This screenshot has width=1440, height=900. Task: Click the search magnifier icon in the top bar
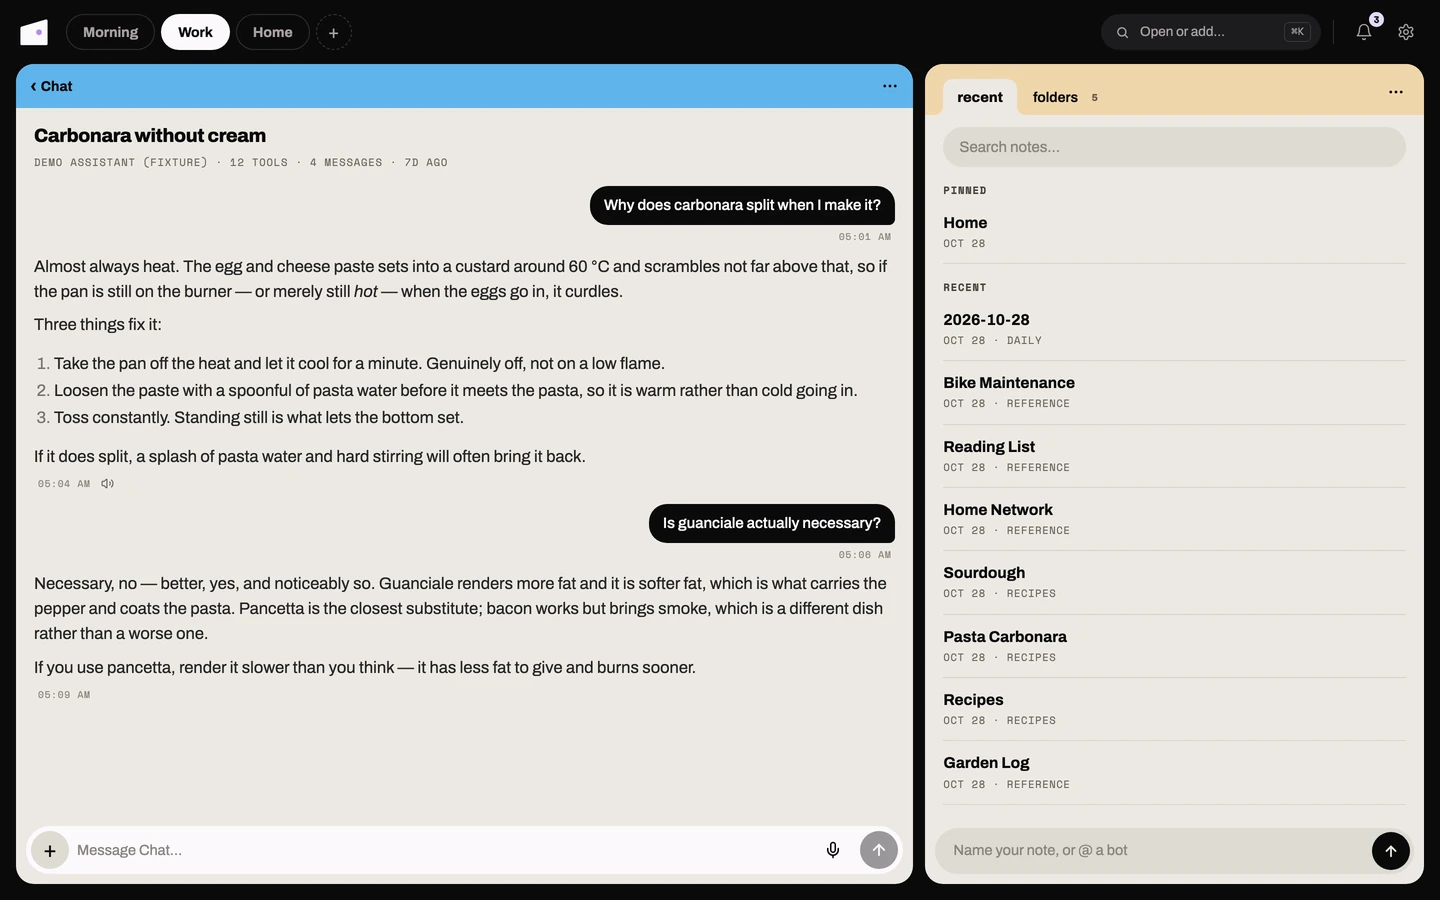pyautogui.click(x=1122, y=32)
